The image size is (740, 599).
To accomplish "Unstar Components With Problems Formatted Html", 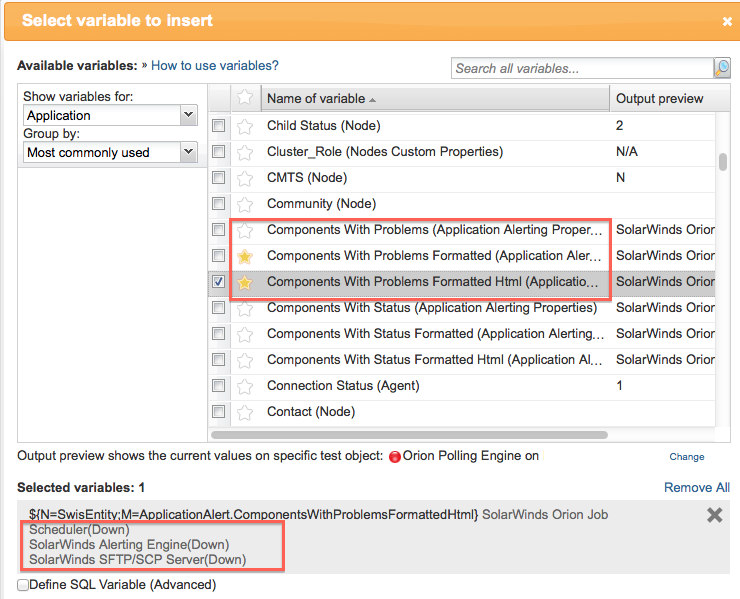I will tap(245, 282).
